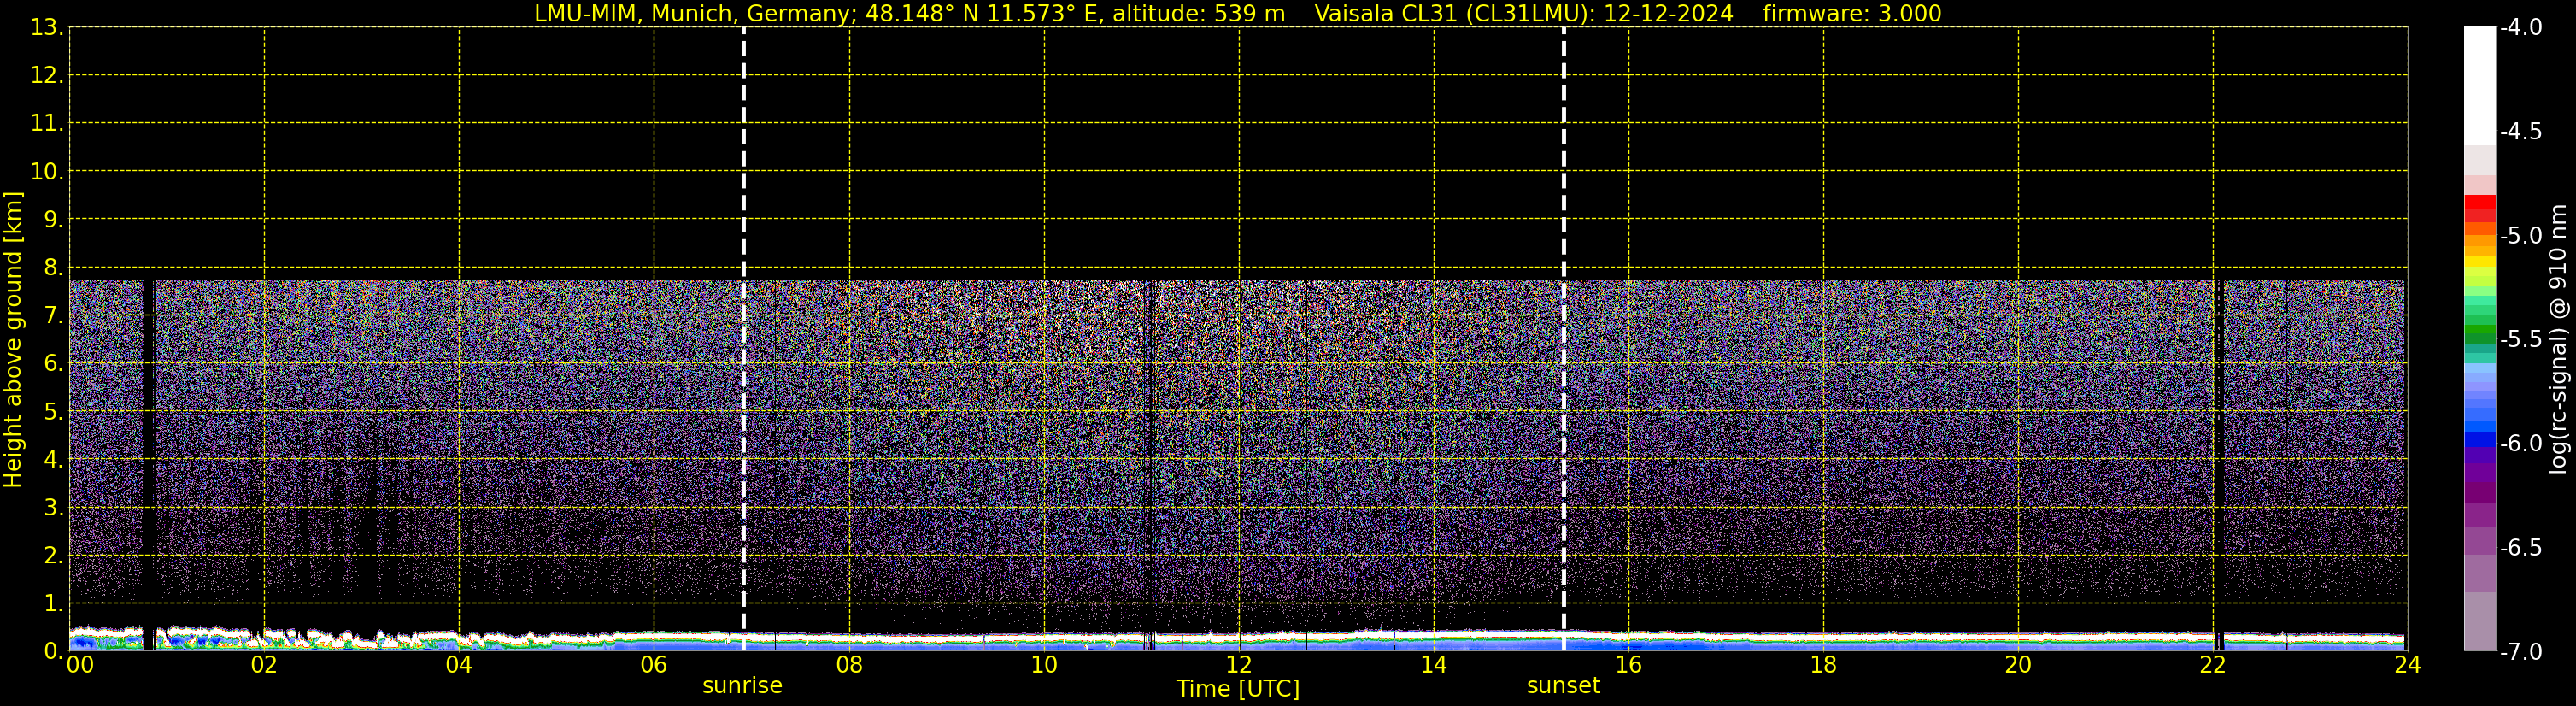The width and height of the screenshot is (2576, 706).
Task: Pick the white top section of the colorbar
Action: (x=2479, y=85)
